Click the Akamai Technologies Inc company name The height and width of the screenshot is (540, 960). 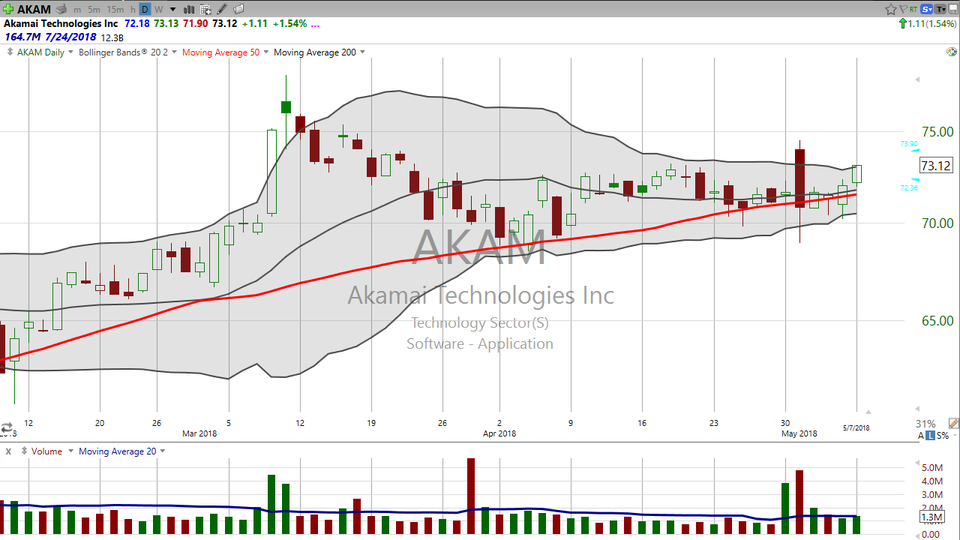pos(61,23)
